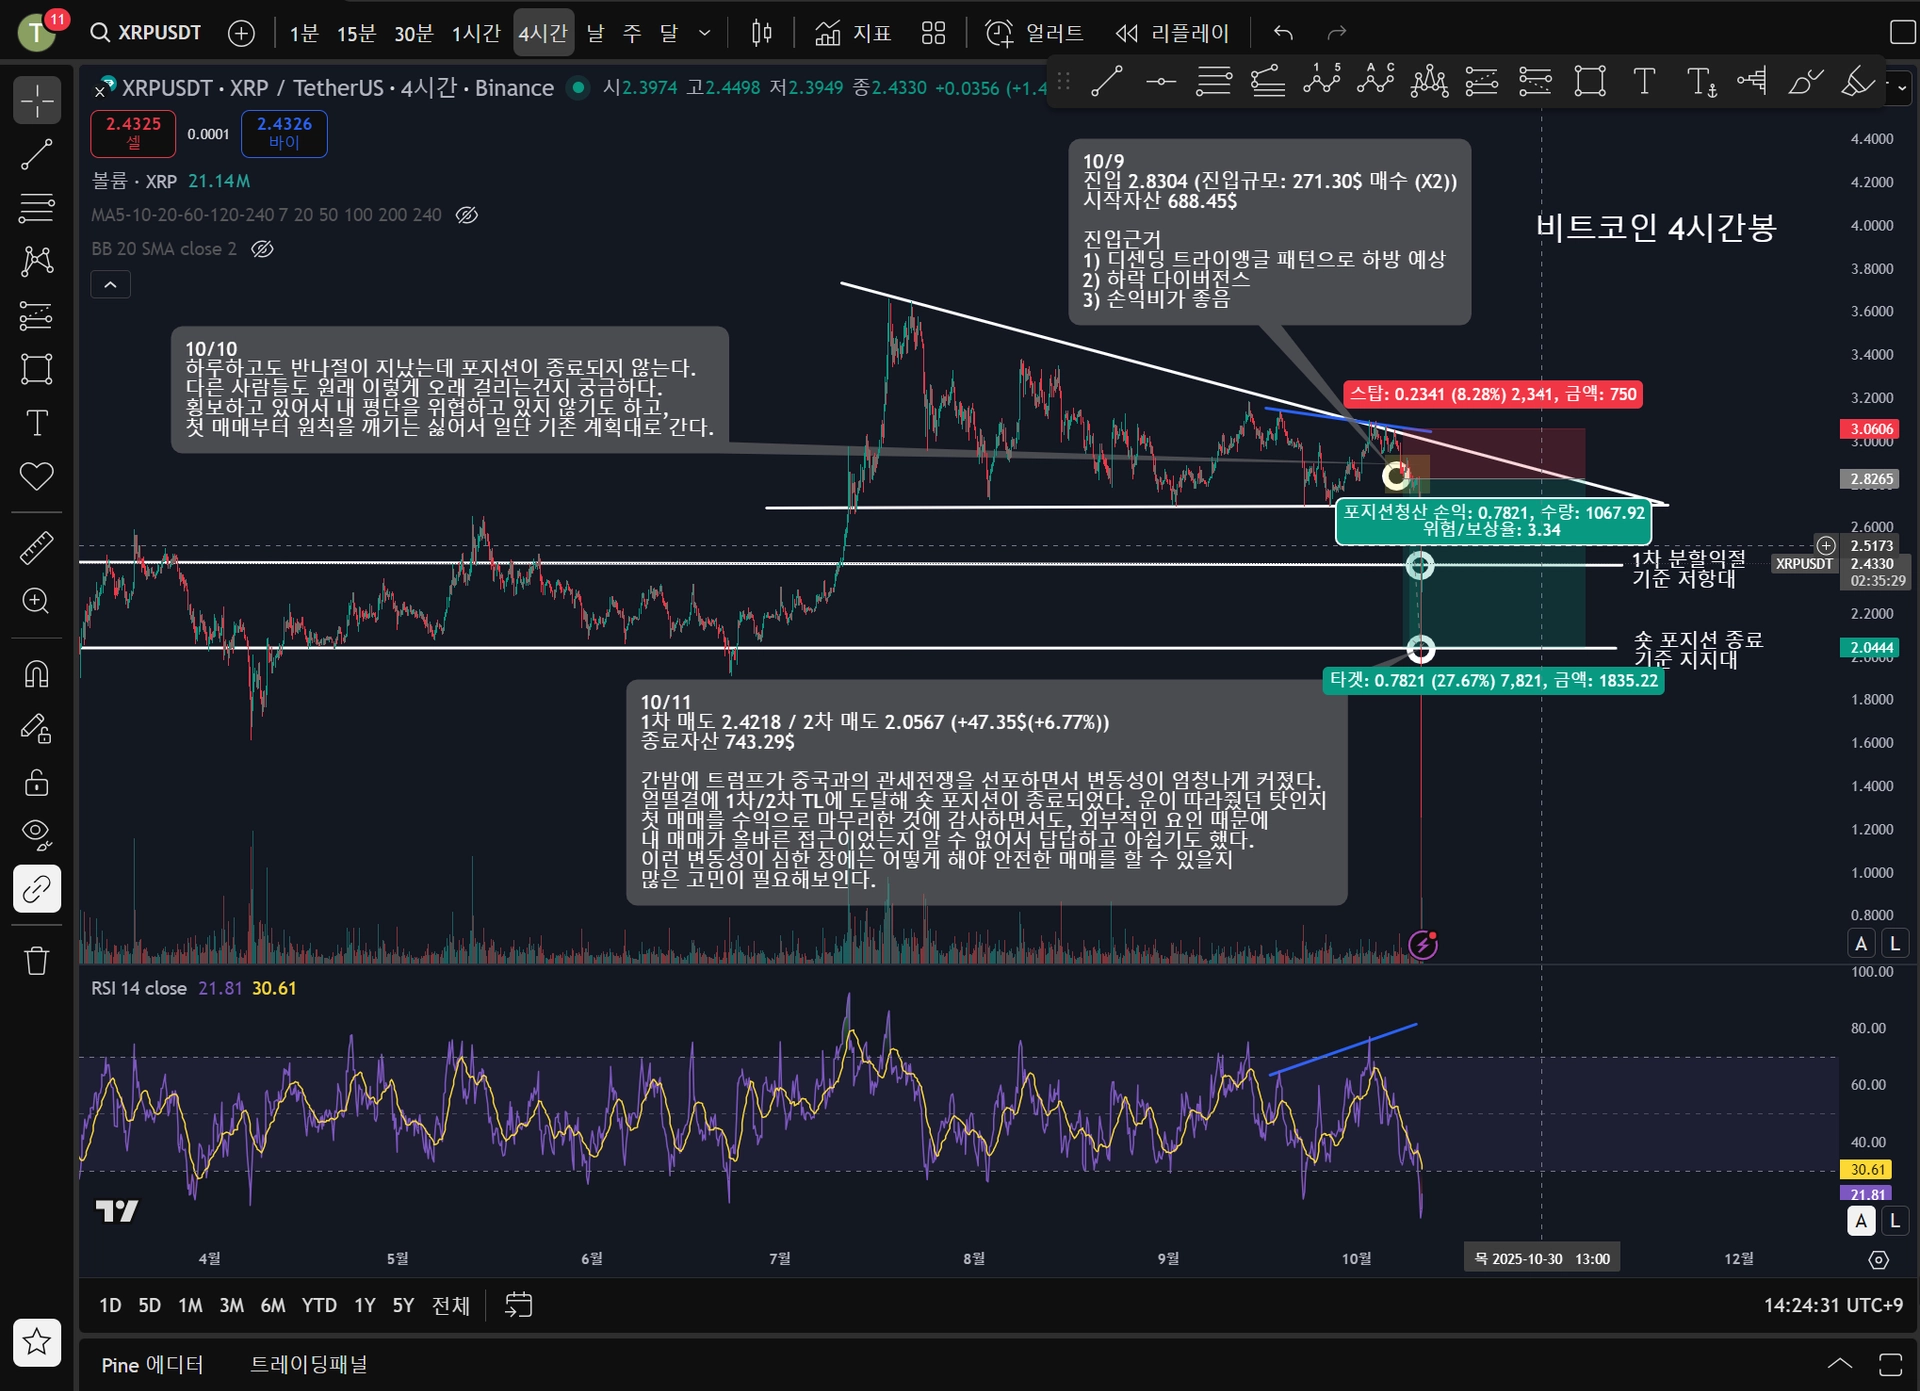Select the magnet mode icon
The width and height of the screenshot is (1920, 1391).
(37, 675)
